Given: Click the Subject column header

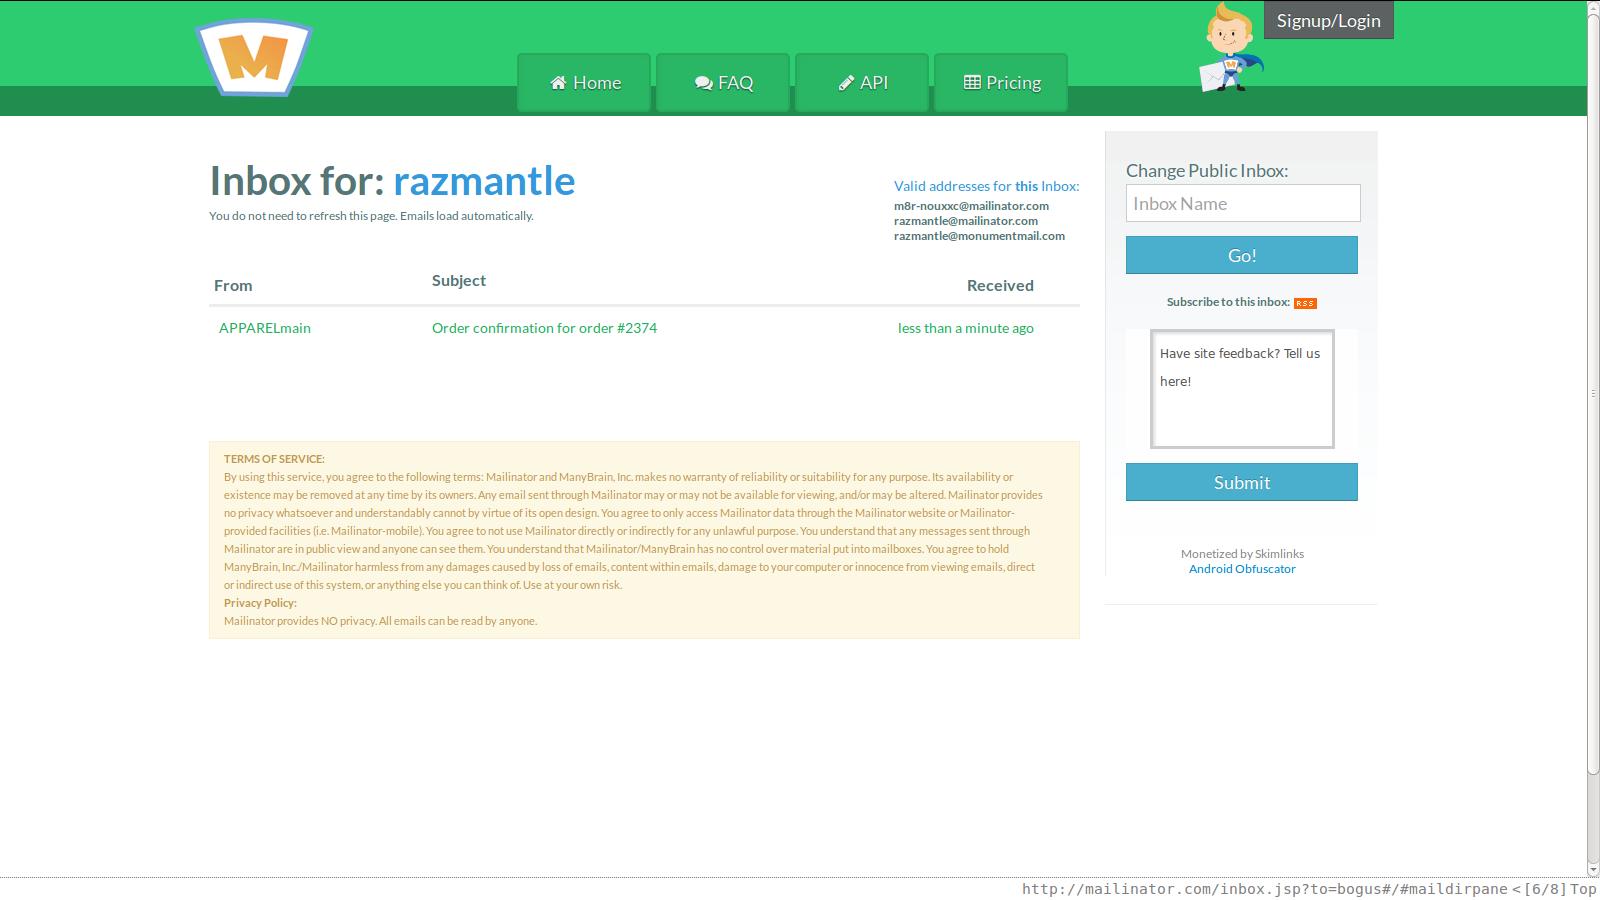Looking at the screenshot, I should (459, 281).
